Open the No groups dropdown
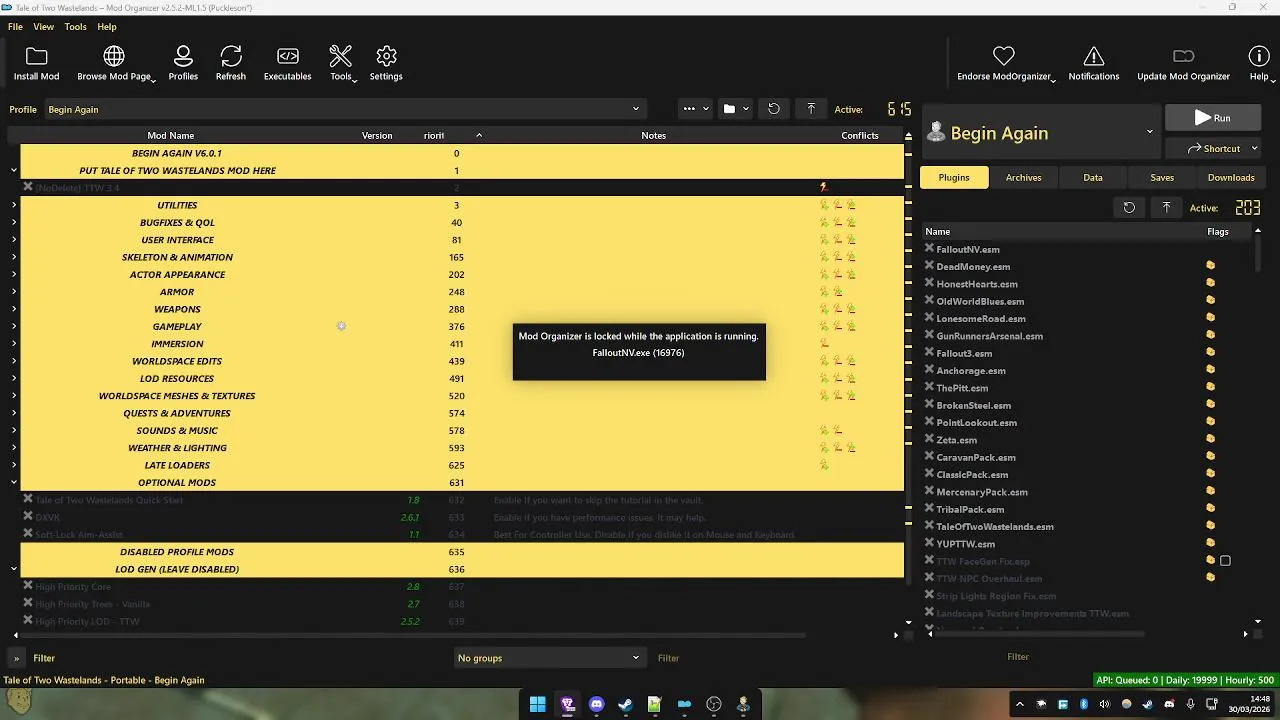 [x=548, y=658]
